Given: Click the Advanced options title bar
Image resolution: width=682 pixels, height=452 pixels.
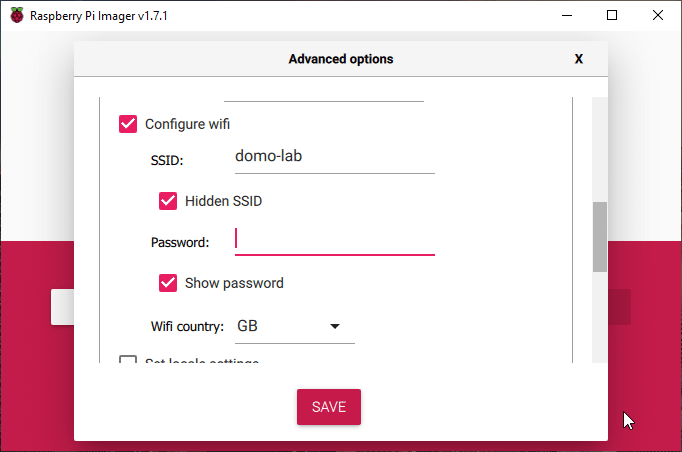Looking at the screenshot, I should (x=341, y=59).
